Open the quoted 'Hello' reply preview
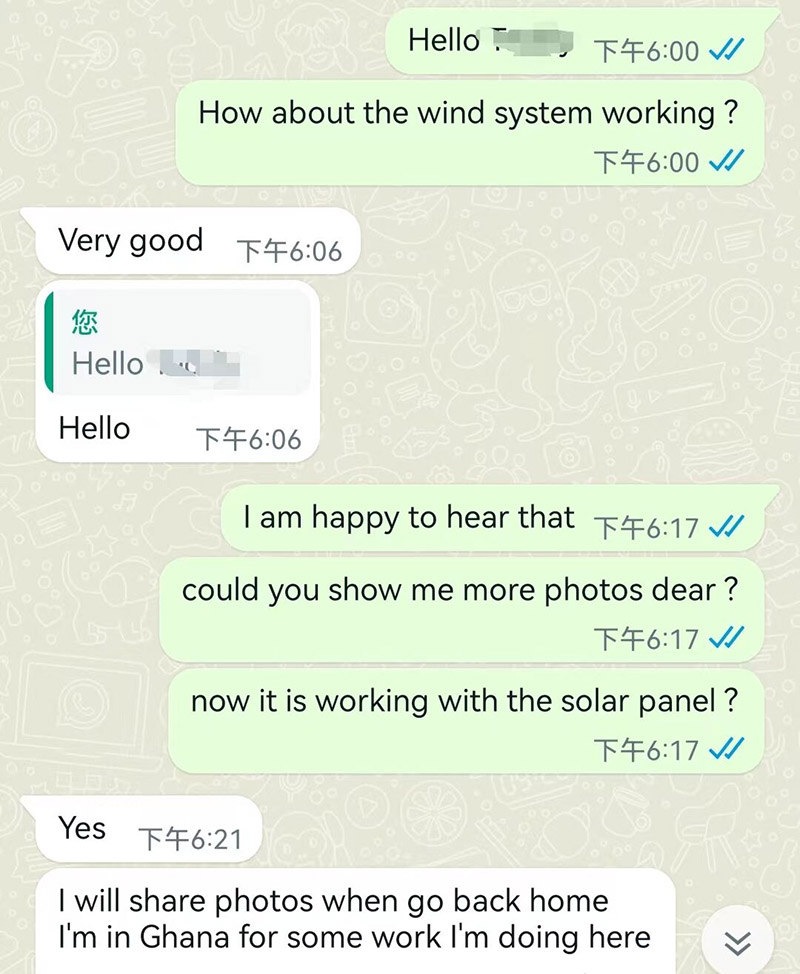Image resolution: width=800 pixels, height=974 pixels. click(178, 343)
